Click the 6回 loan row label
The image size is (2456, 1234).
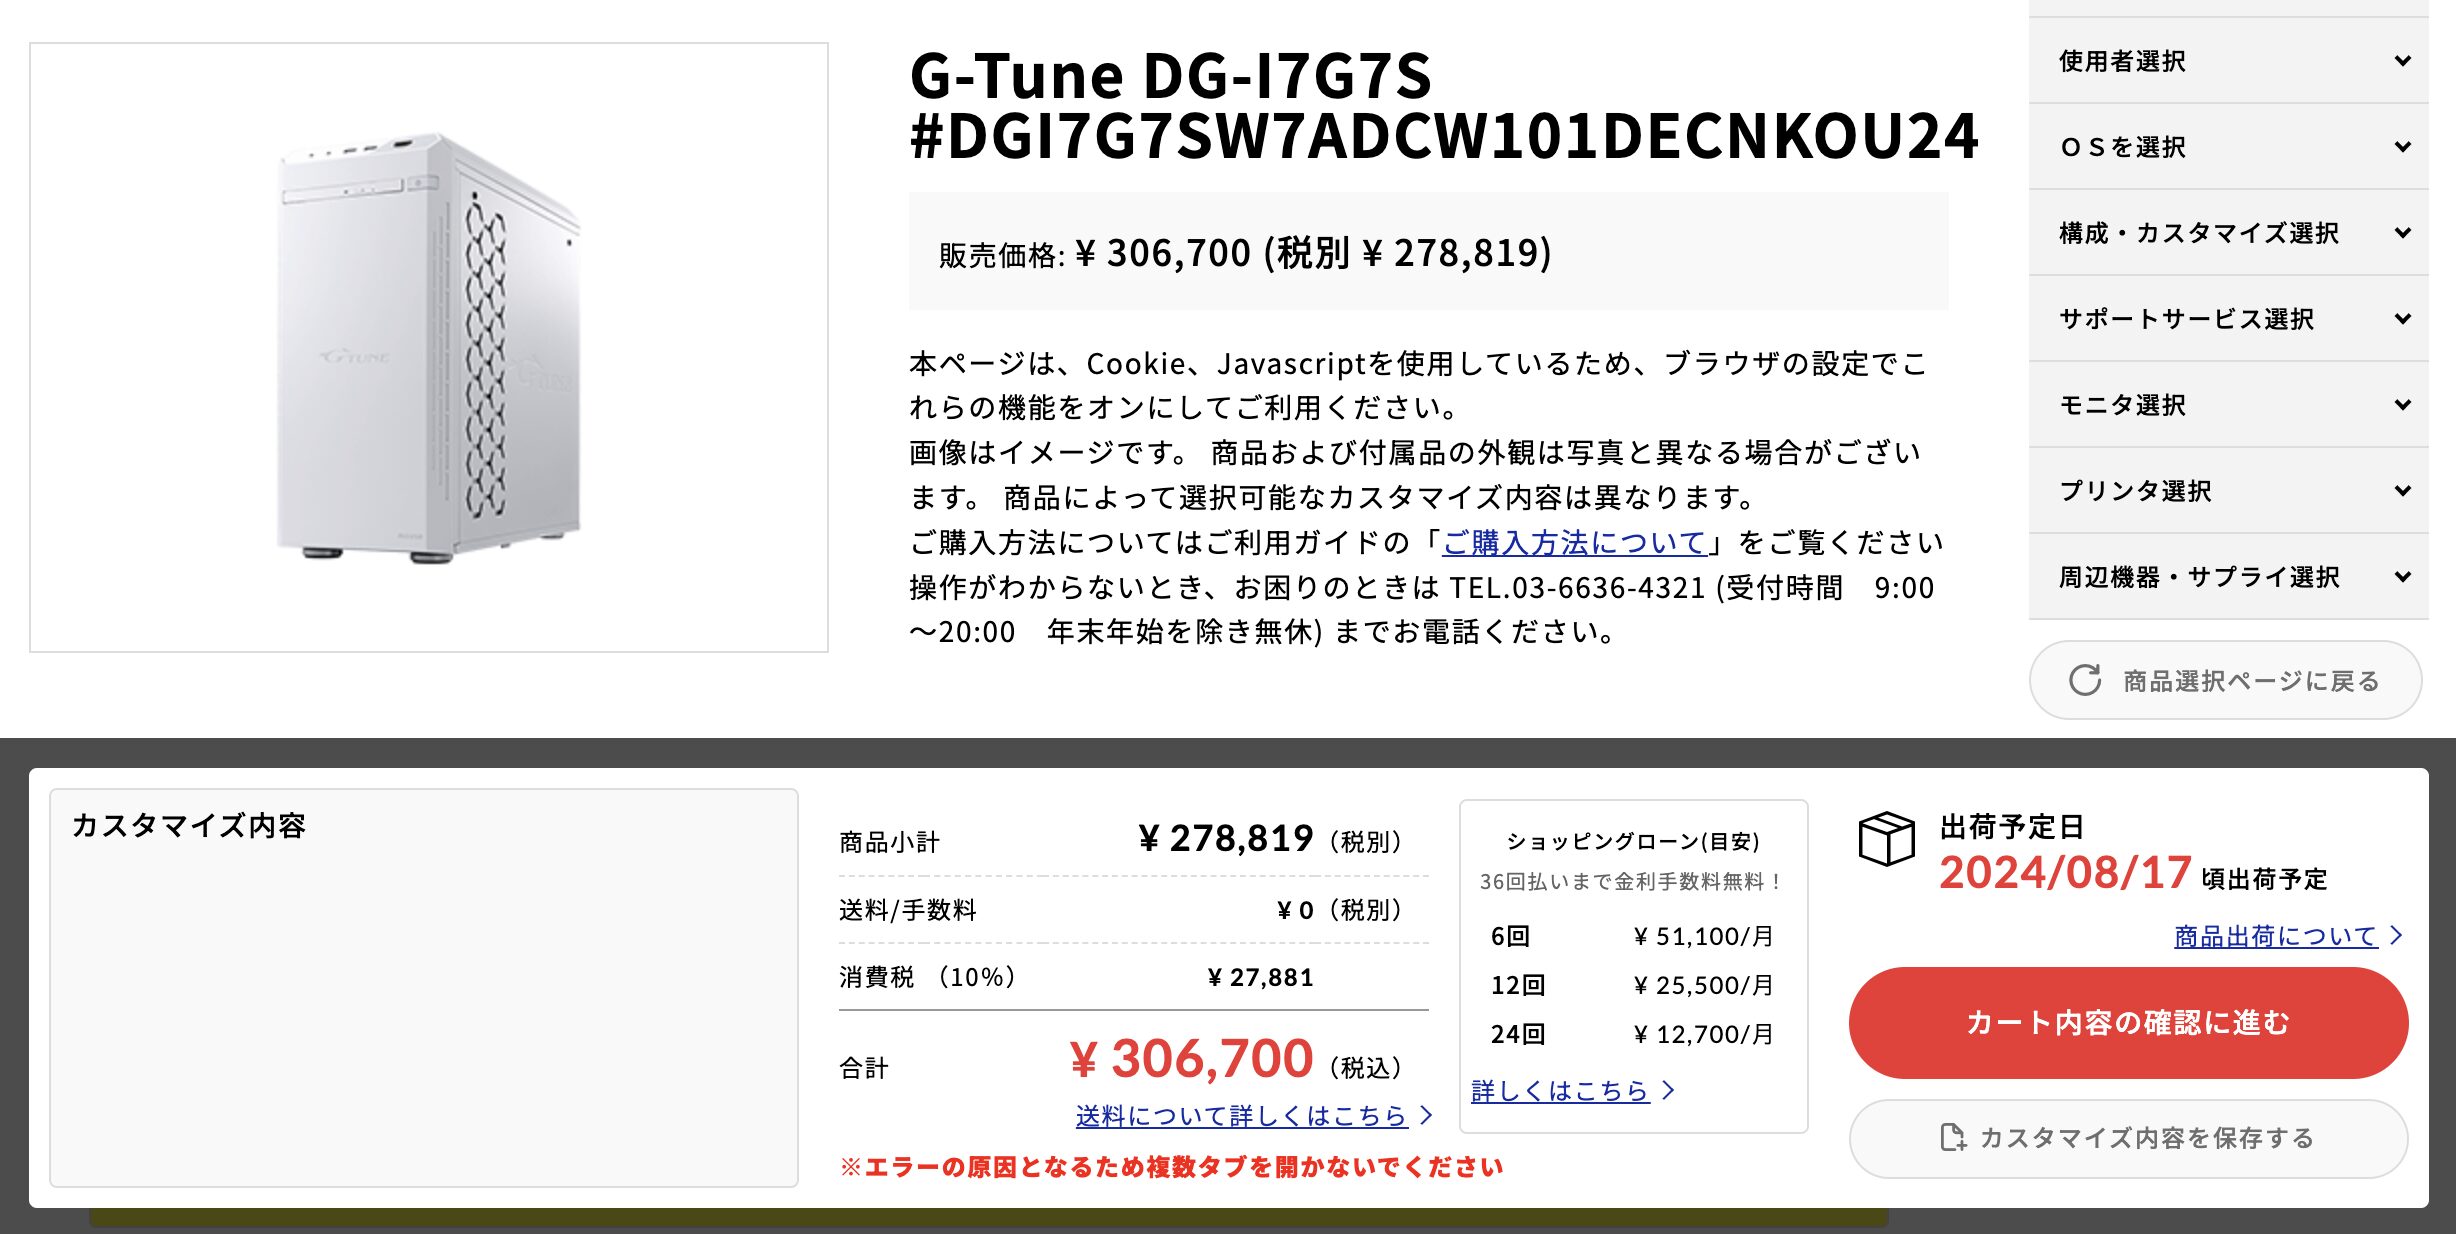click(x=1510, y=936)
